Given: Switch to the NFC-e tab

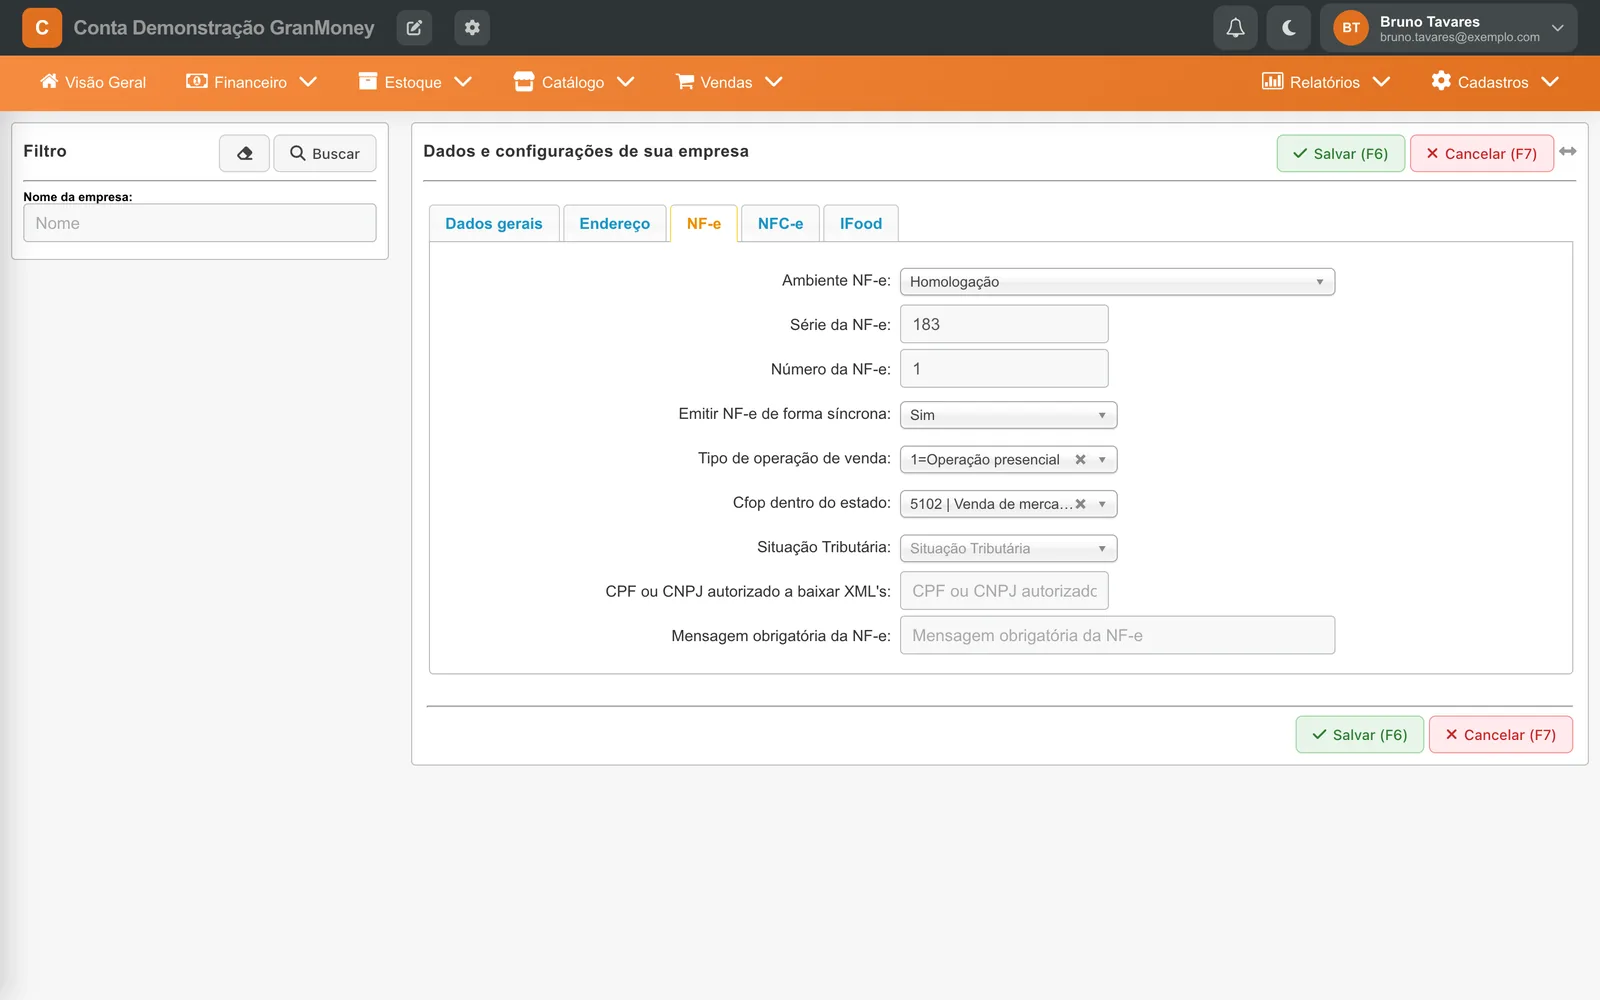Looking at the screenshot, I should [x=780, y=224].
